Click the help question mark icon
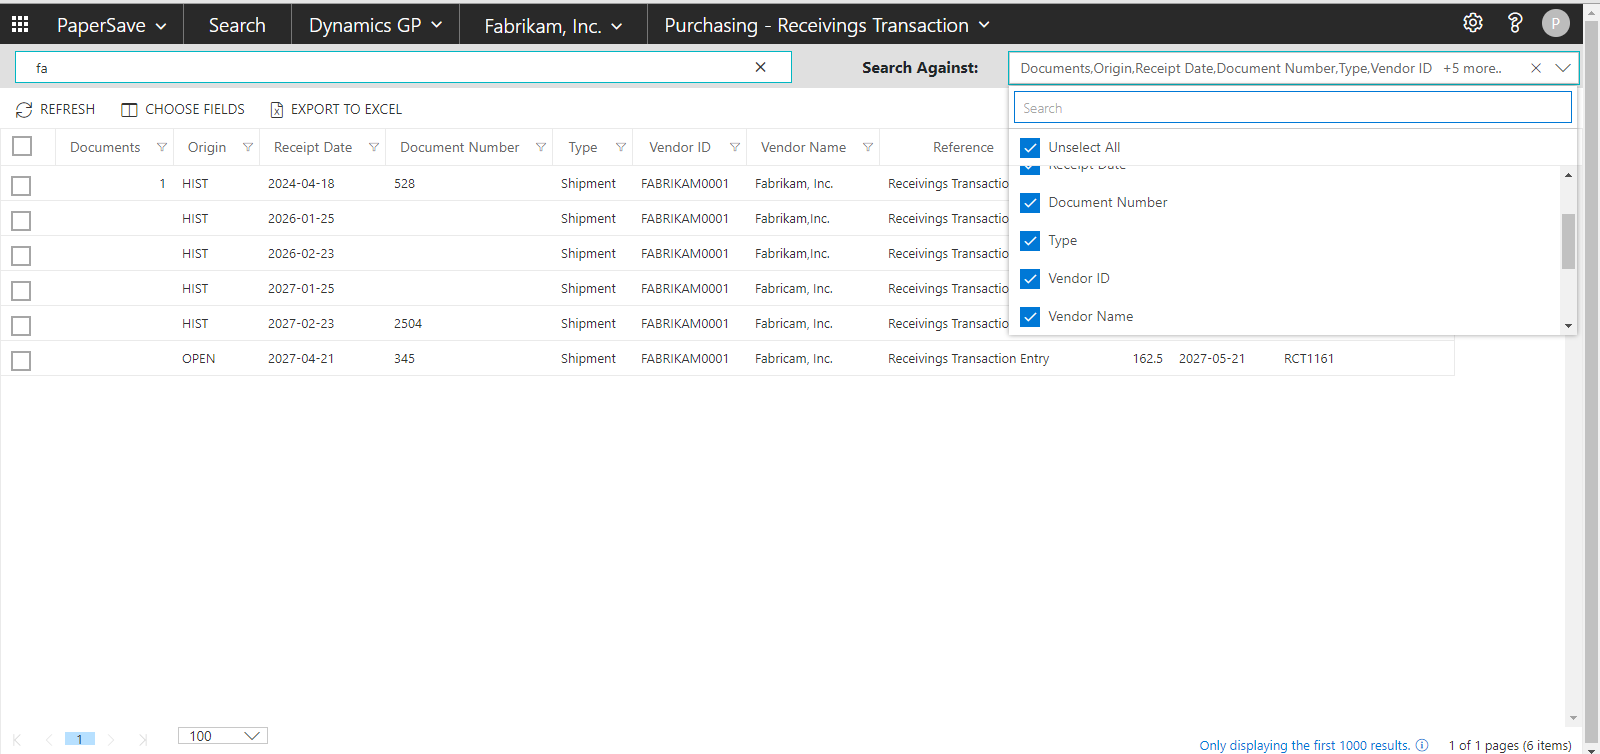This screenshot has width=1600, height=754. coord(1515,23)
